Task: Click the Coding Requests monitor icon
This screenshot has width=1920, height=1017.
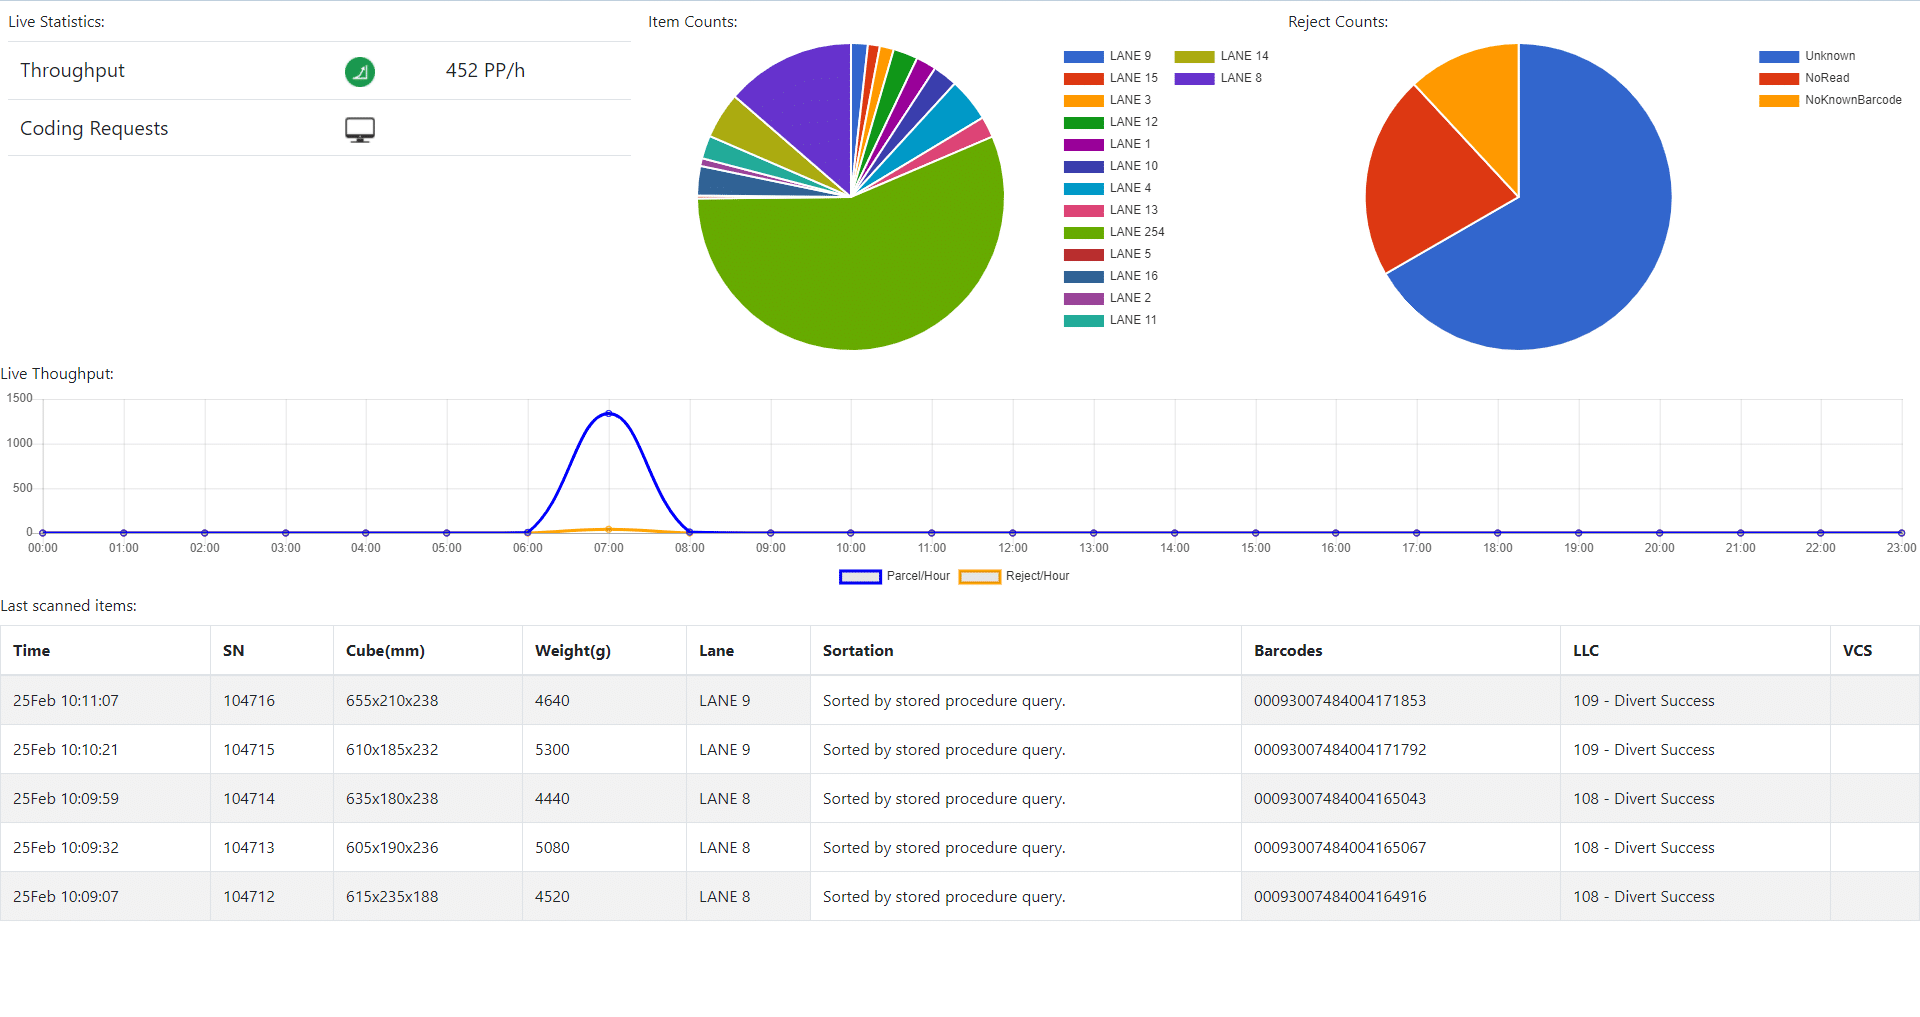Action: pos(359,128)
